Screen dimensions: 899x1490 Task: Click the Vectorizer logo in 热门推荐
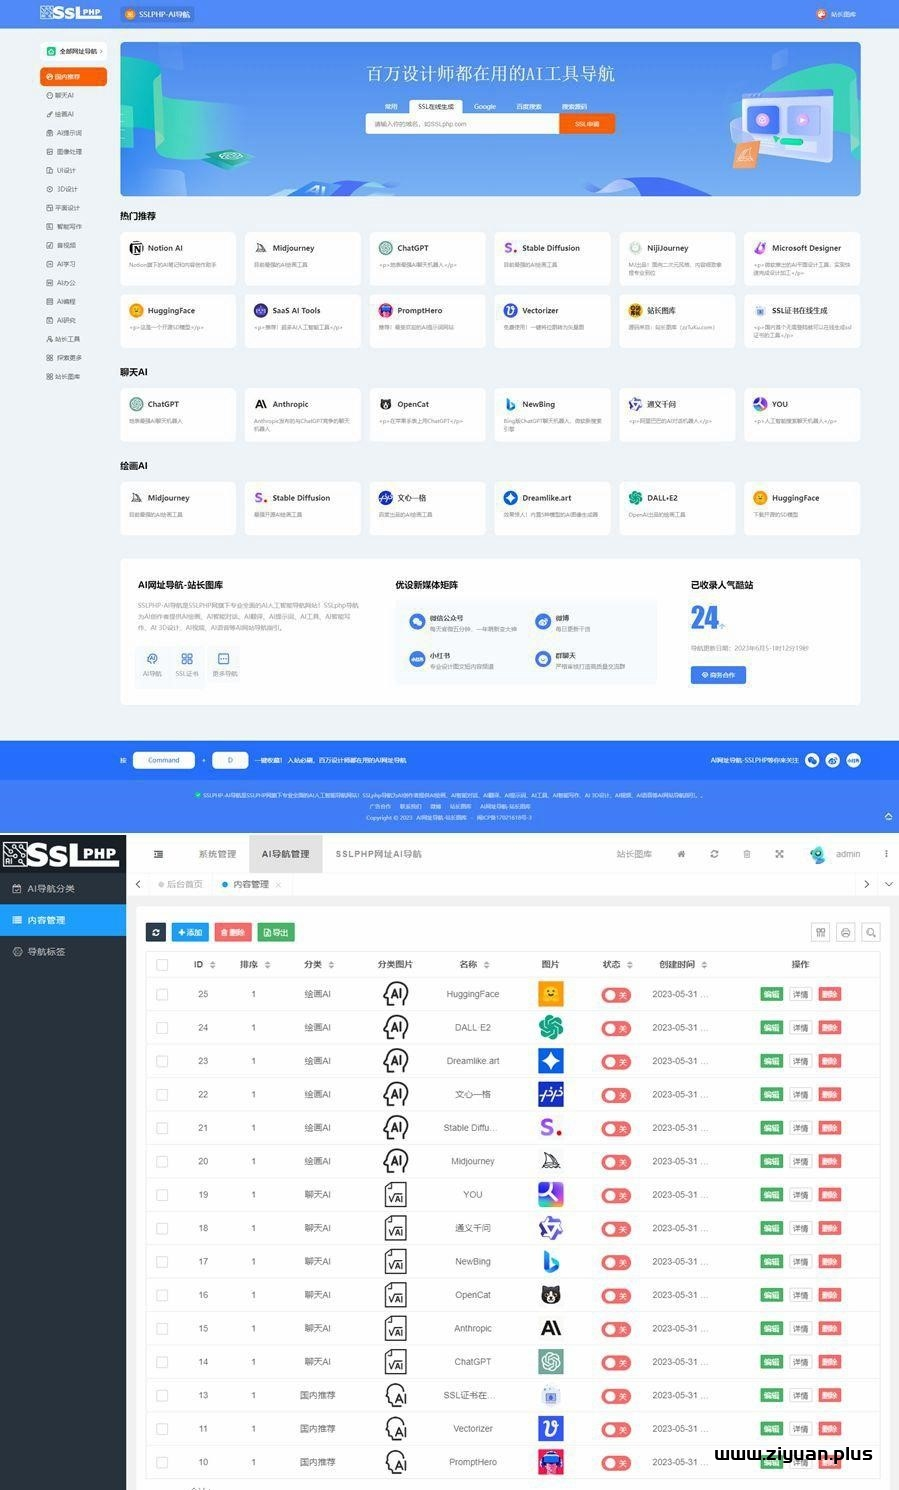tap(510, 310)
